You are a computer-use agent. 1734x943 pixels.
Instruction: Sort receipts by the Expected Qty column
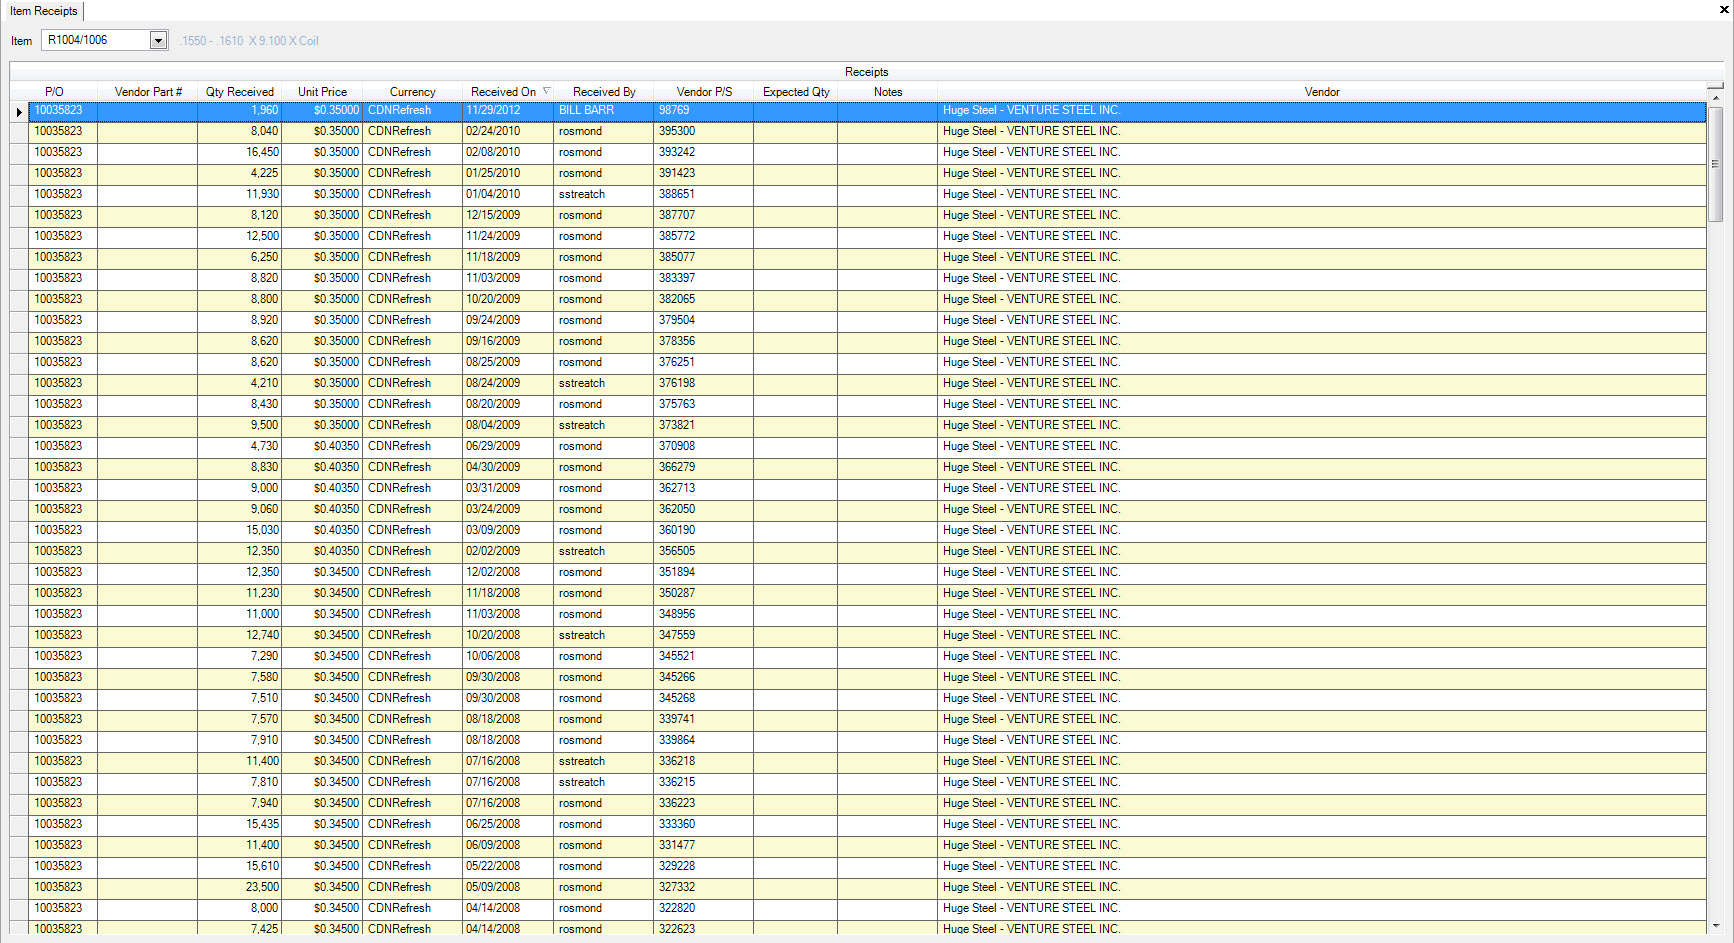pos(795,91)
